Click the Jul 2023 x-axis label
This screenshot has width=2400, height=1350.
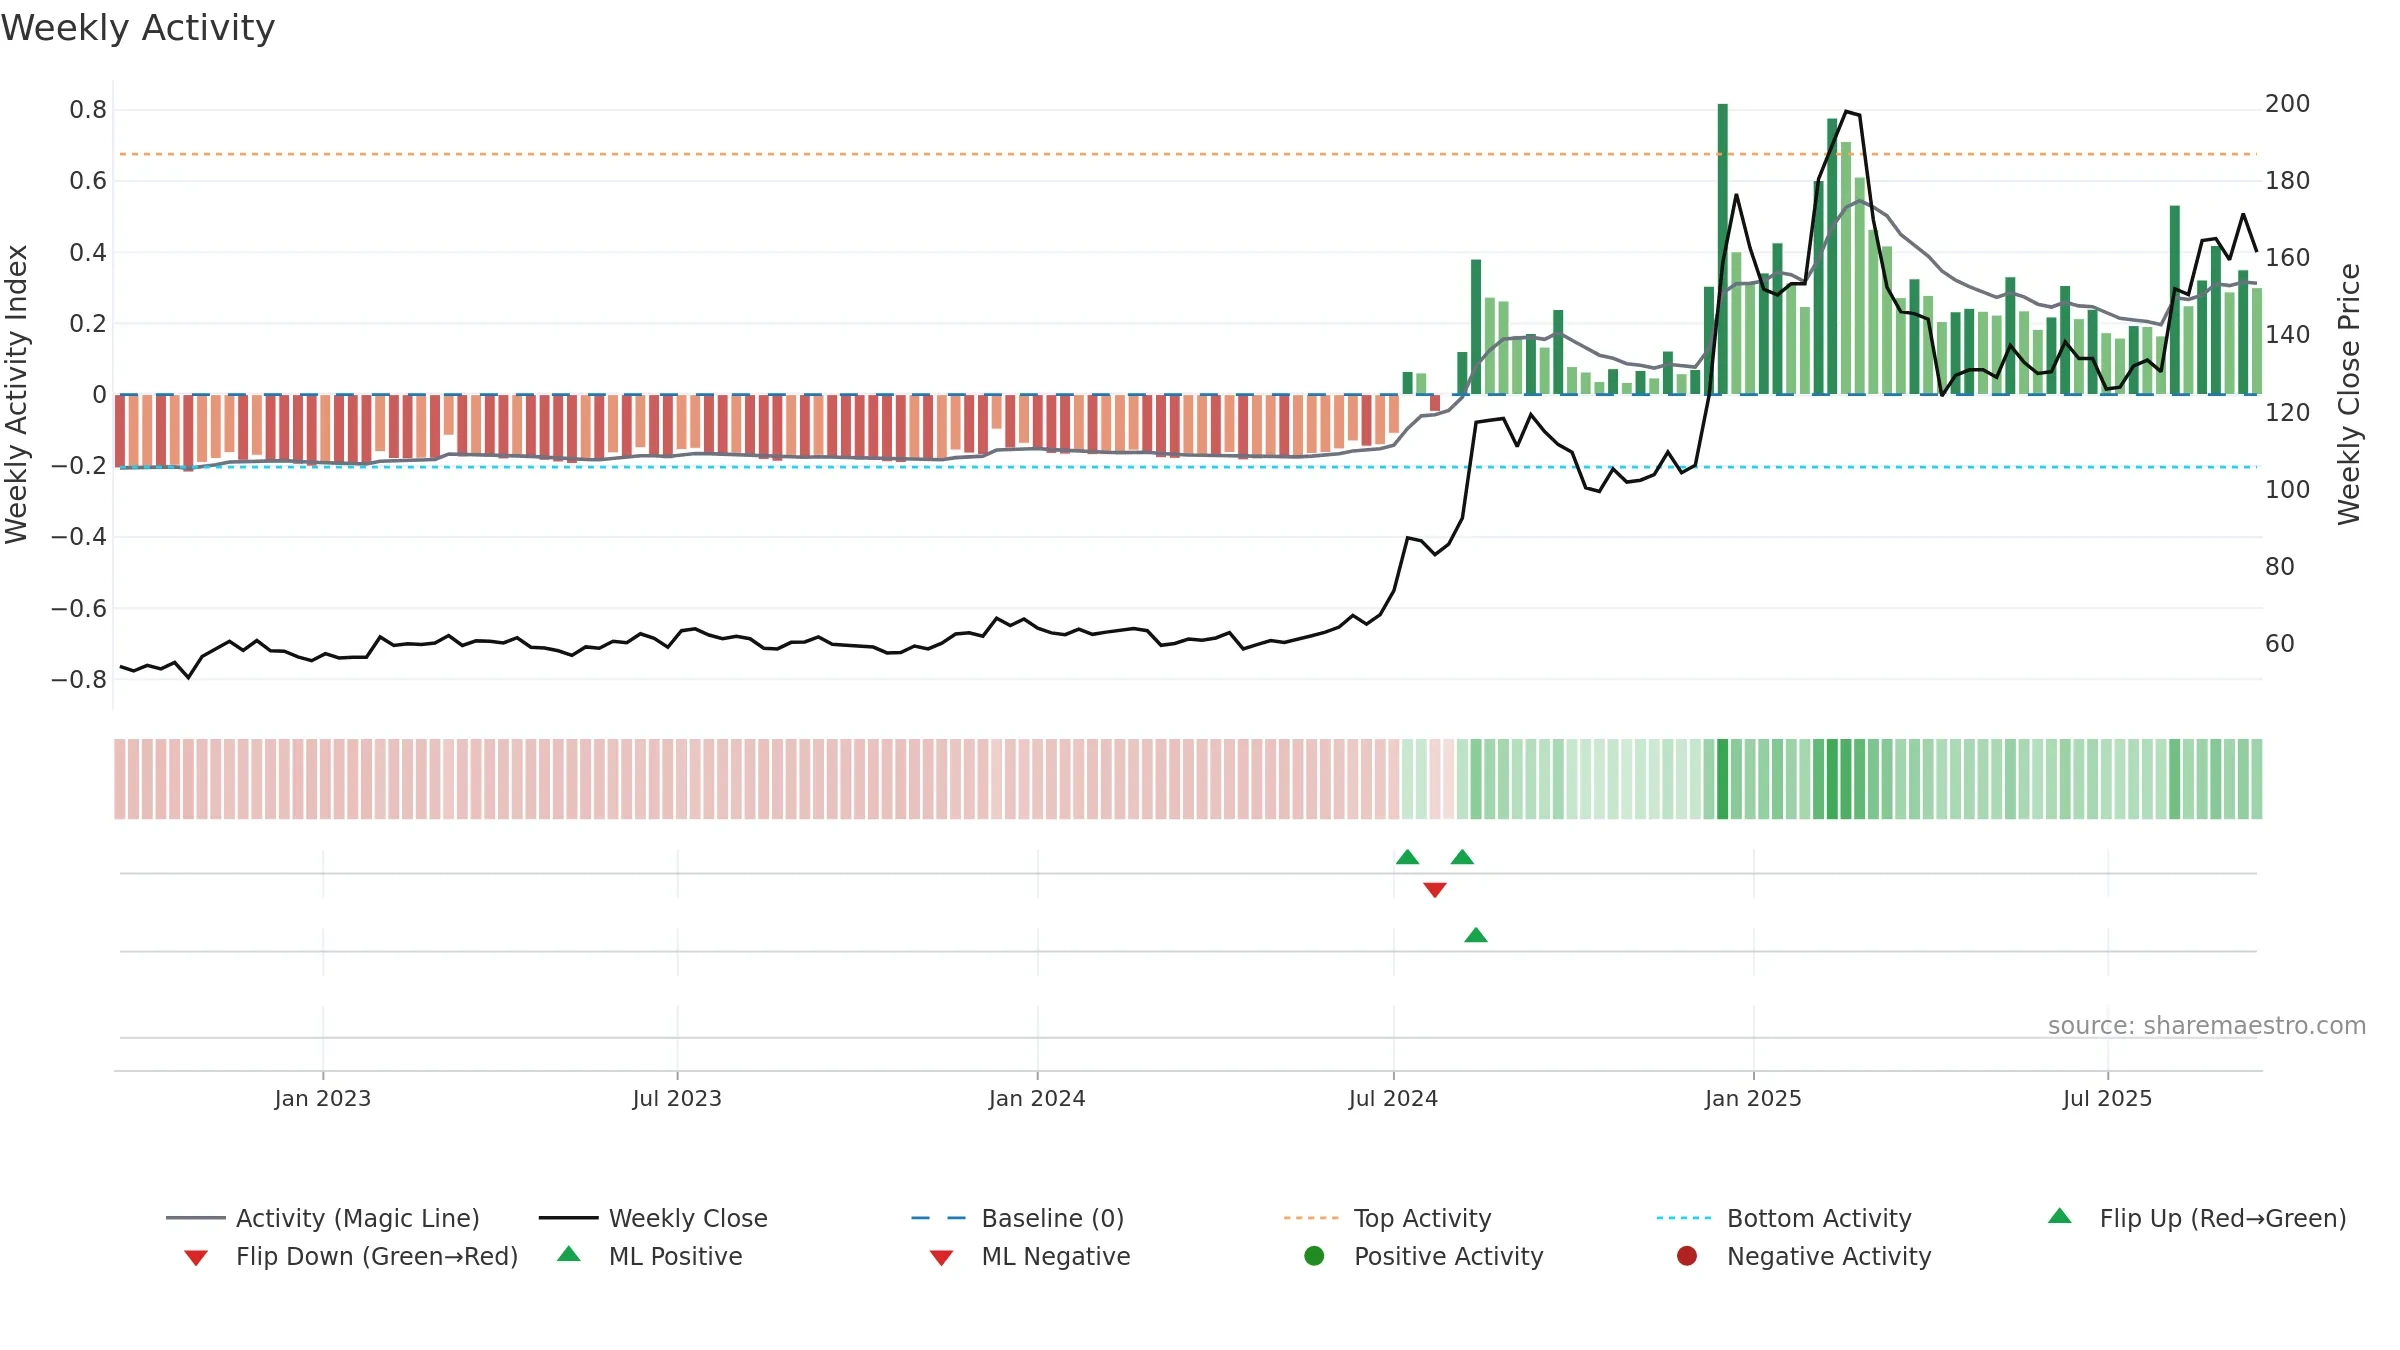click(x=677, y=1099)
